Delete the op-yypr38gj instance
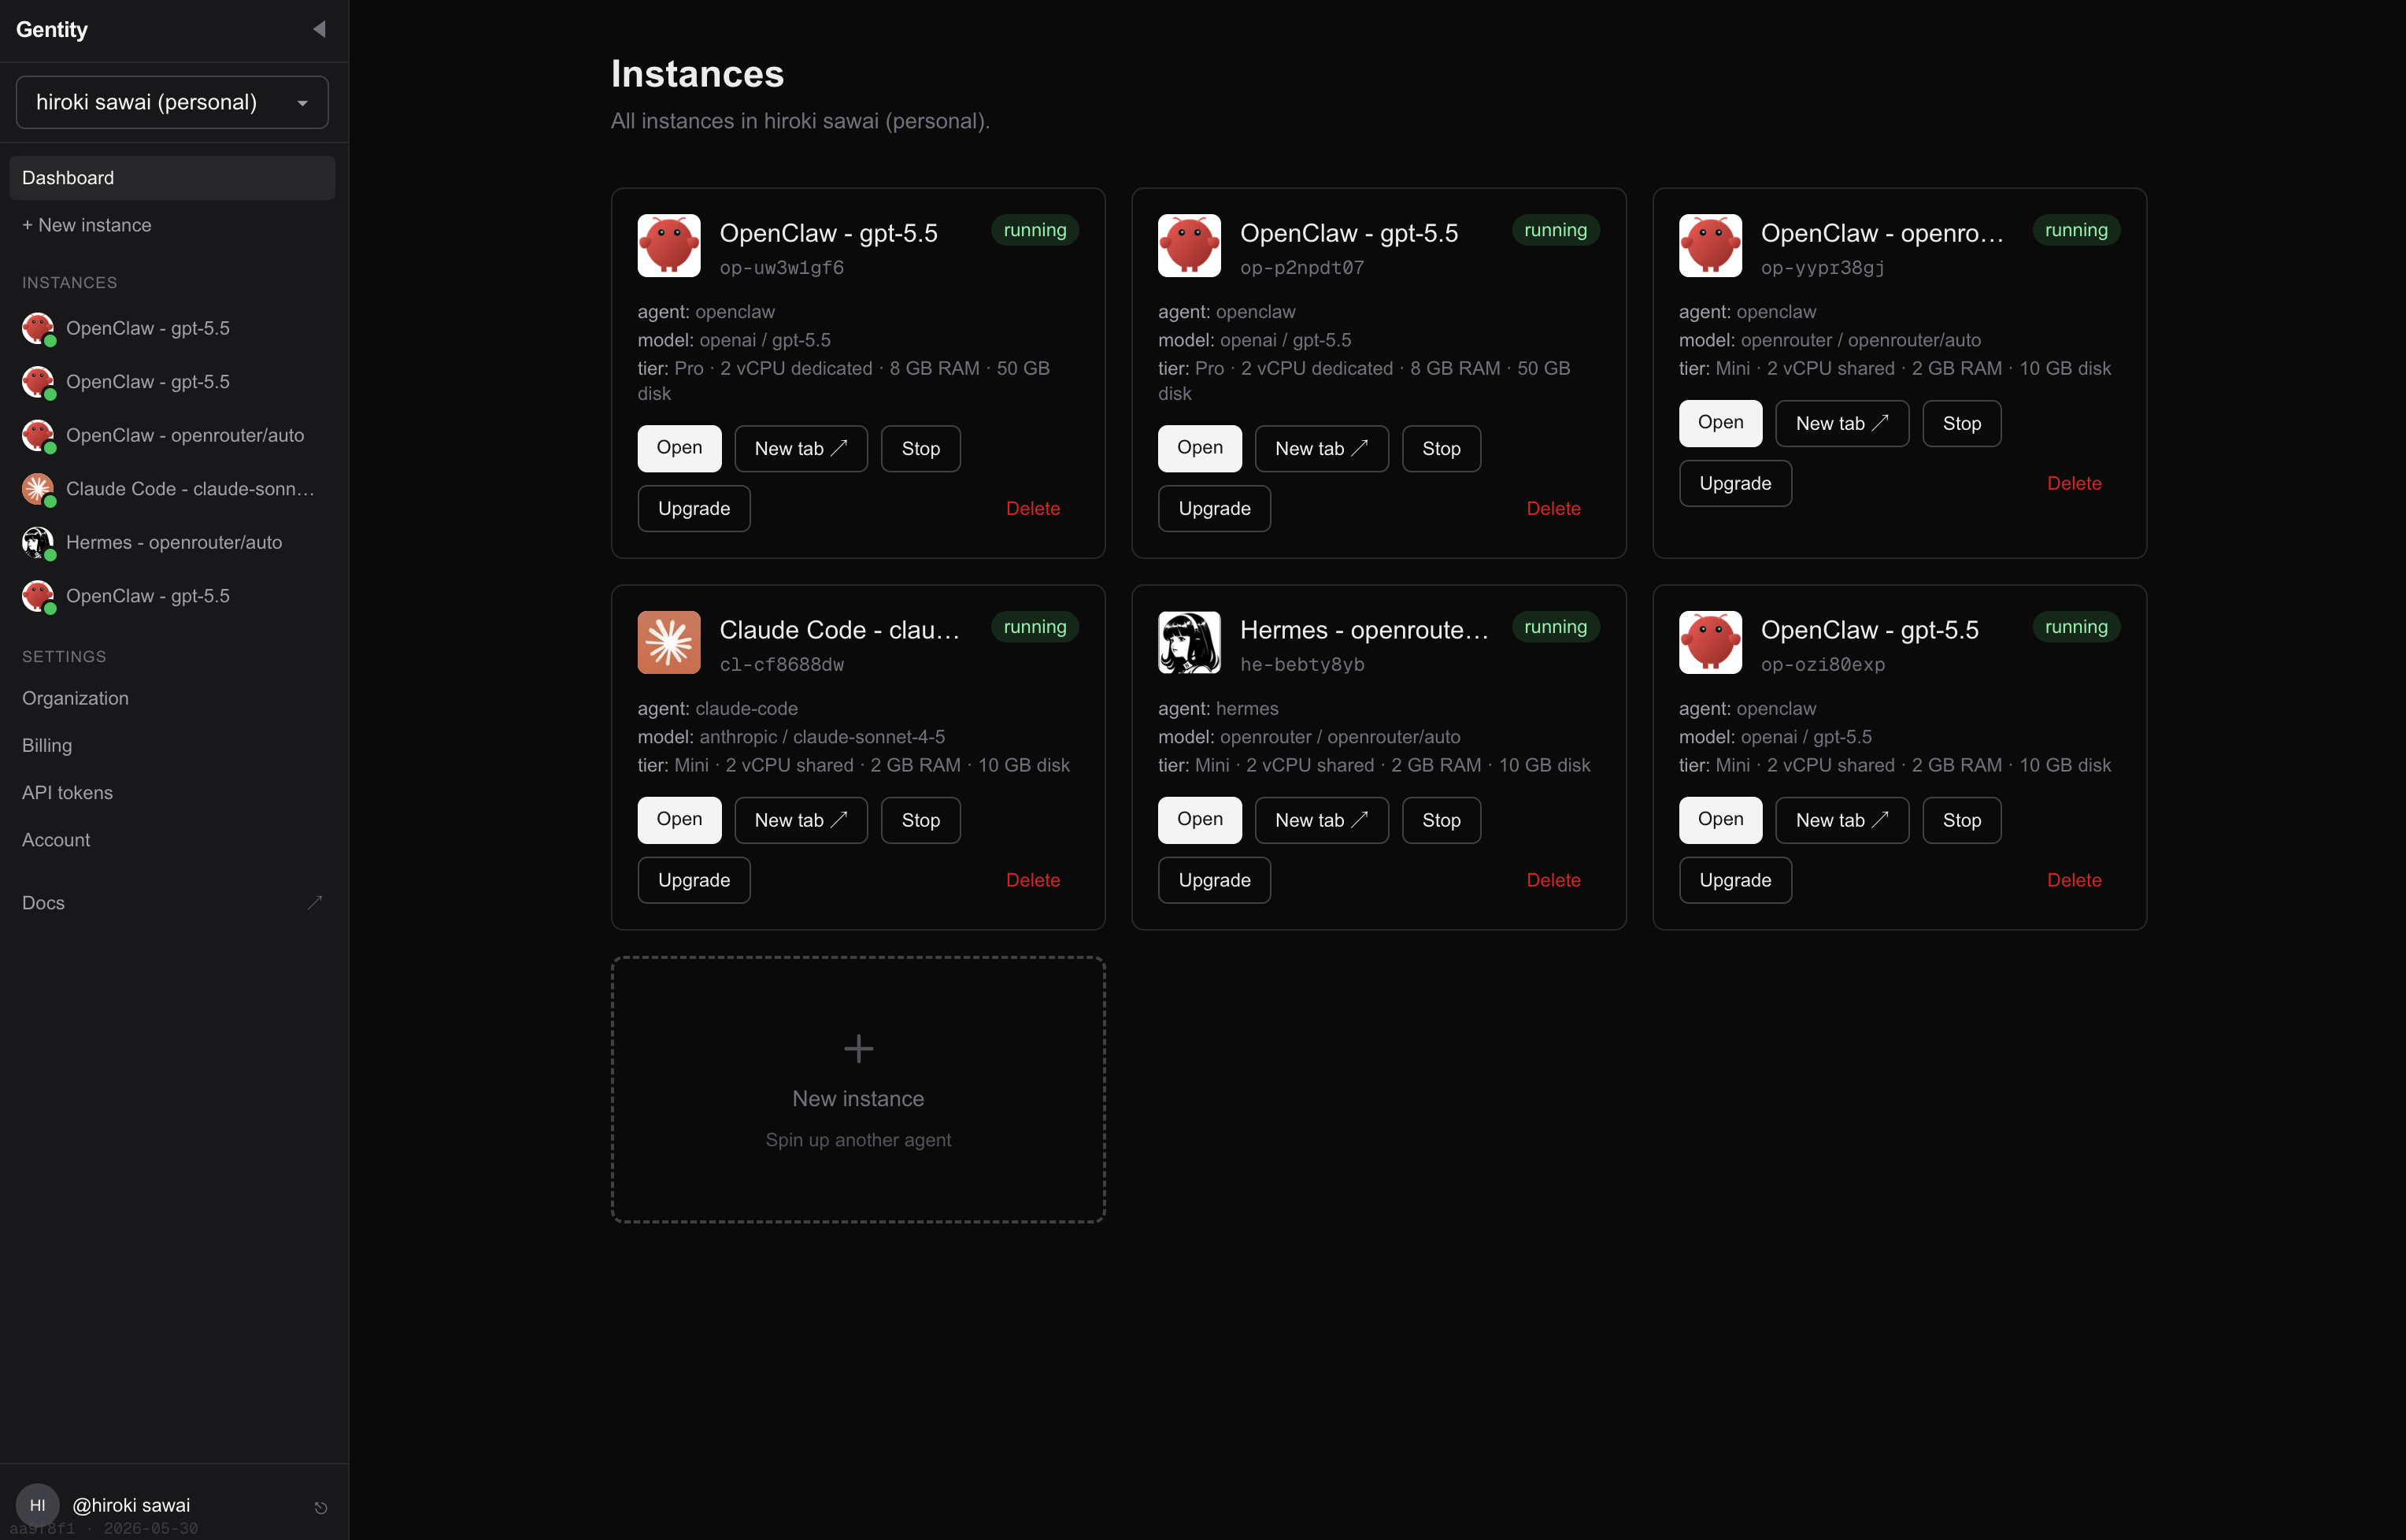This screenshot has width=2406, height=1540. click(2074, 483)
